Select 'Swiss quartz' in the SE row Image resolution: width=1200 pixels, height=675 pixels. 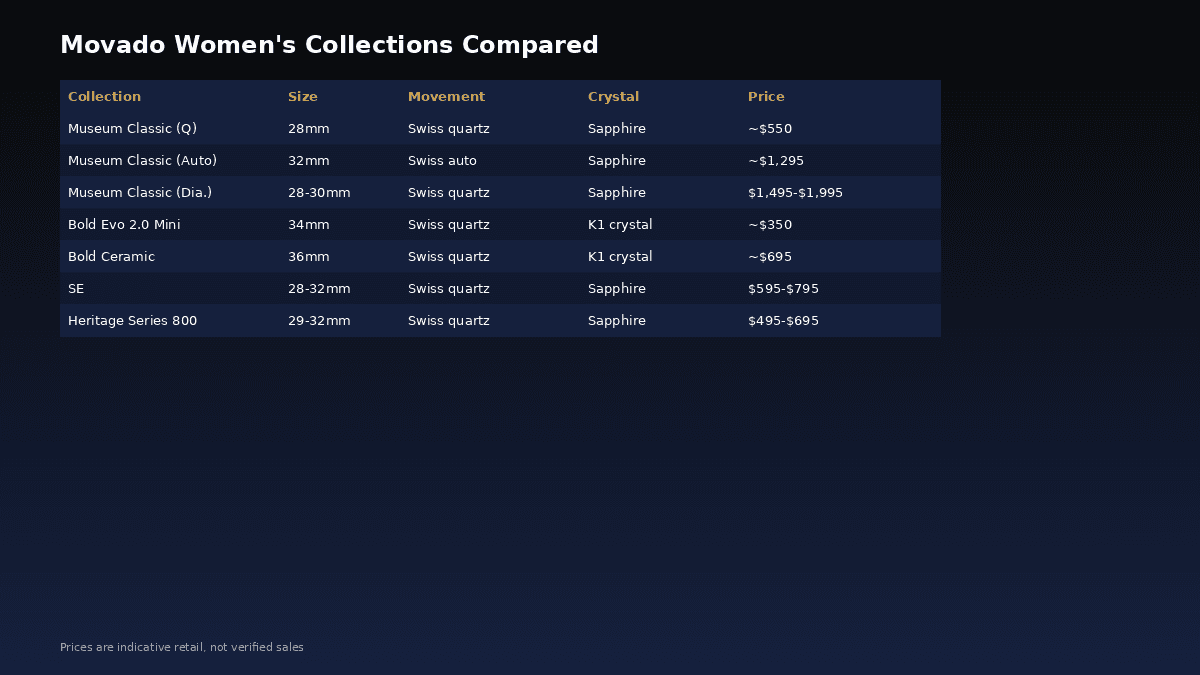click(449, 289)
